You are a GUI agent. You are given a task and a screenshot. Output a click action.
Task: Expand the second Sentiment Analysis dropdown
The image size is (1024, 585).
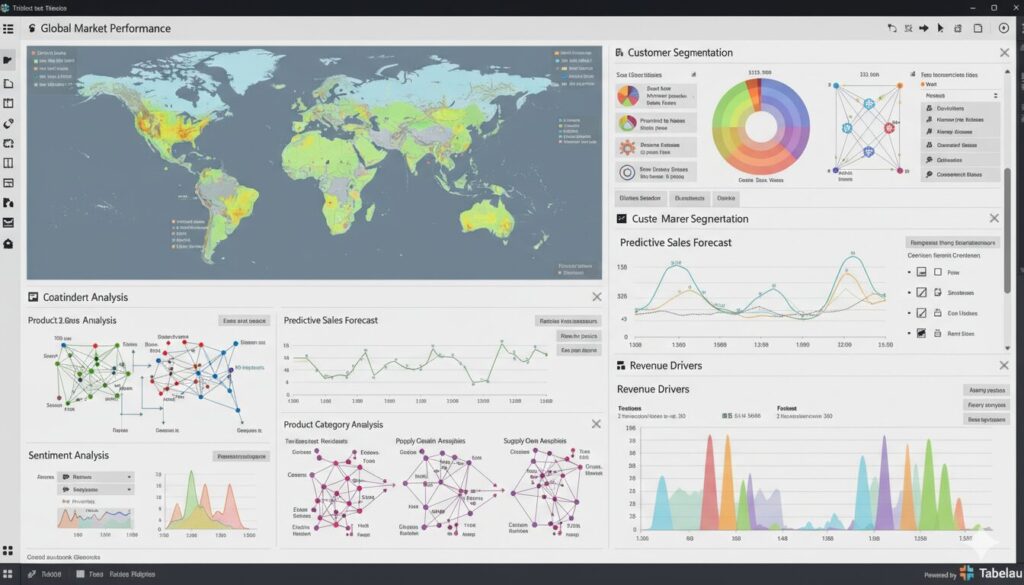(x=96, y=490)
